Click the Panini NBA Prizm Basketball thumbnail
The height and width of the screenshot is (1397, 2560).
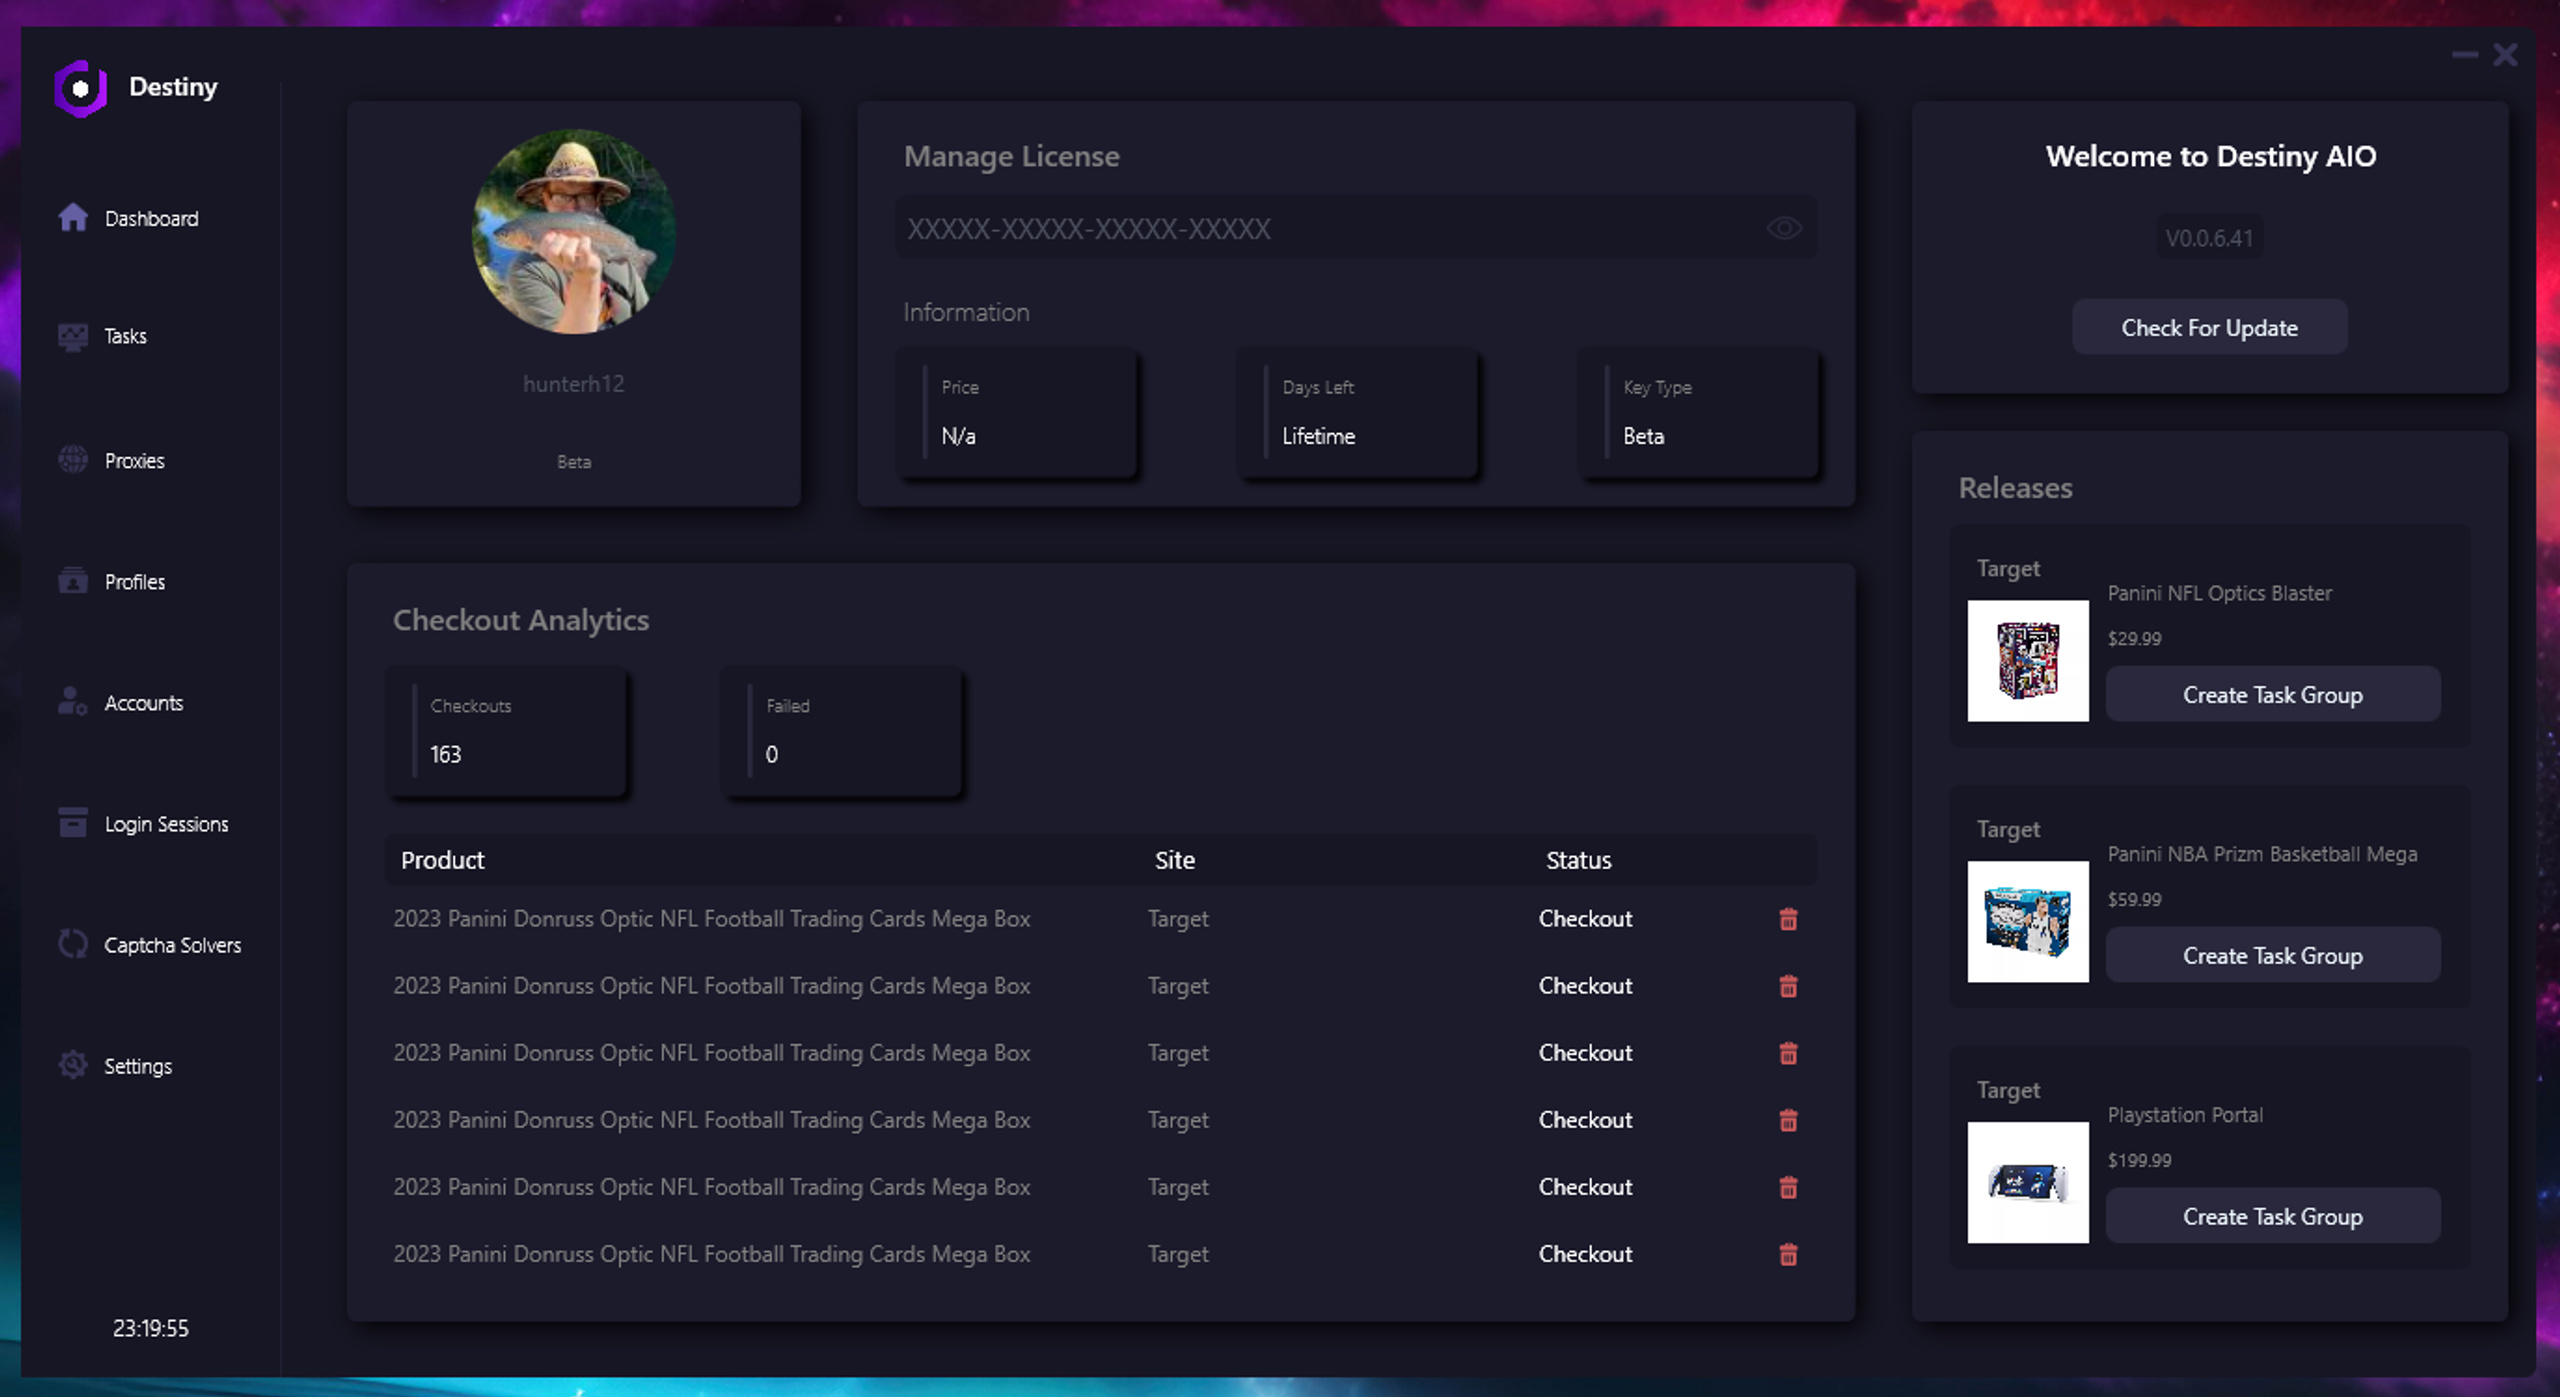[2027, 921]
